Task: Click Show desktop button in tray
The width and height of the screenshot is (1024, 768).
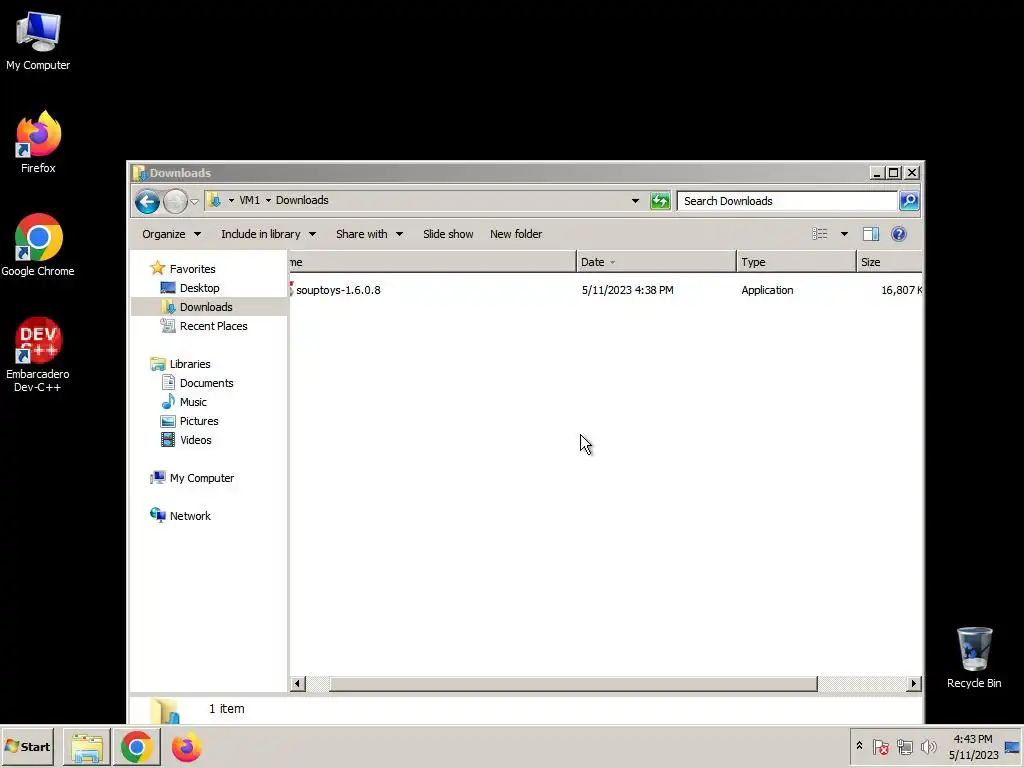Action: click(1012, 746)
